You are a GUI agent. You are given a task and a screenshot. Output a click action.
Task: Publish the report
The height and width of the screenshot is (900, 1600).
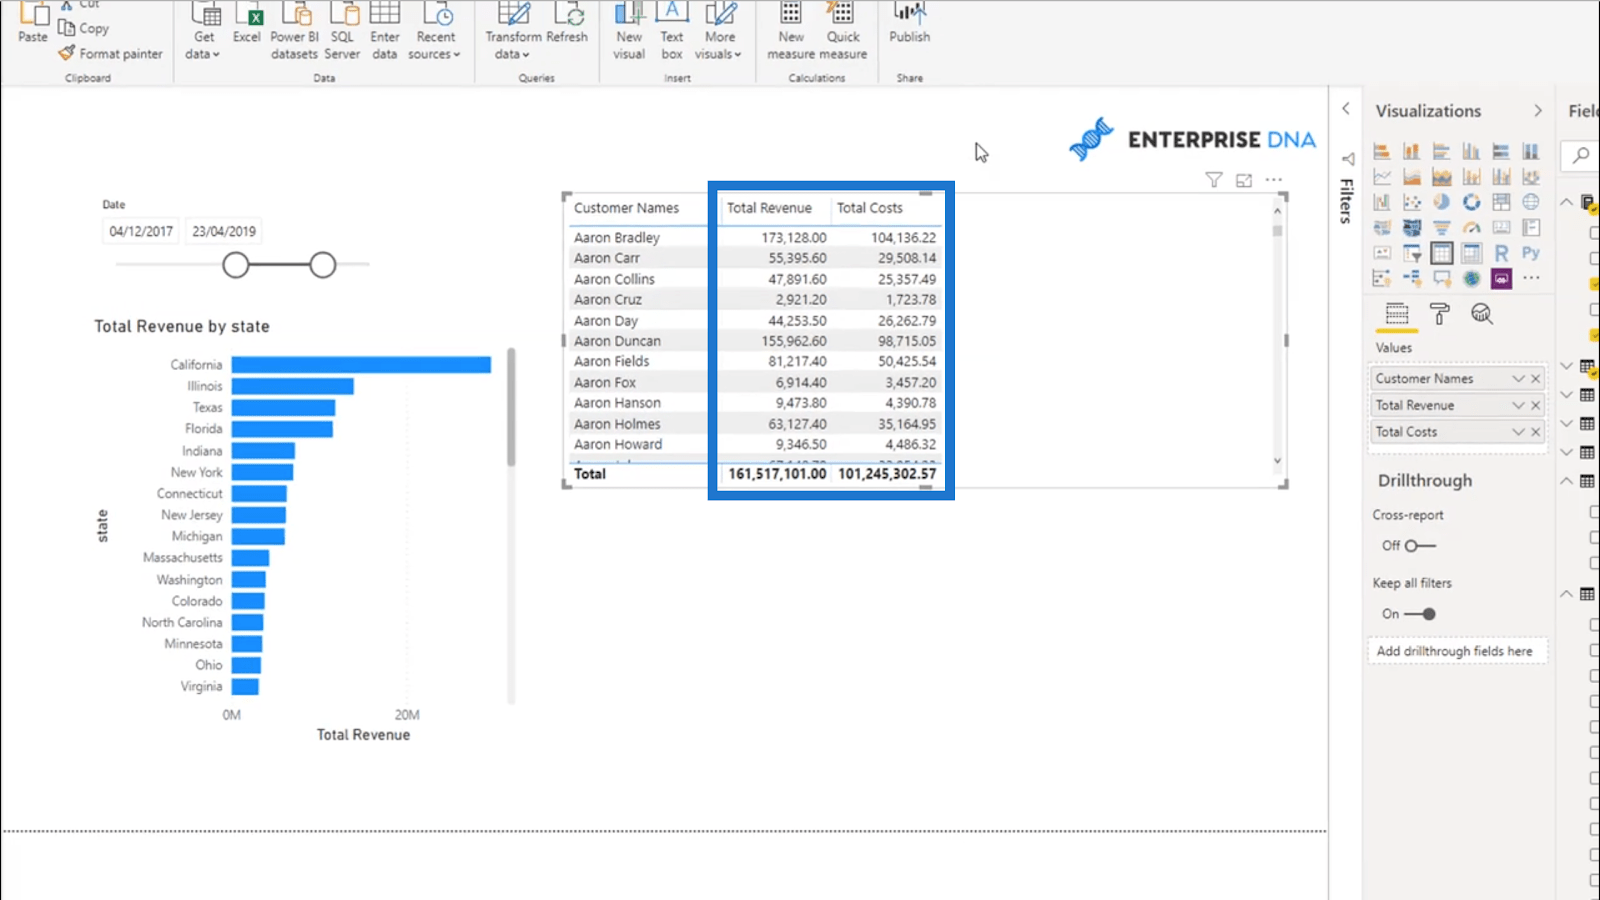(x=909, y=23)
